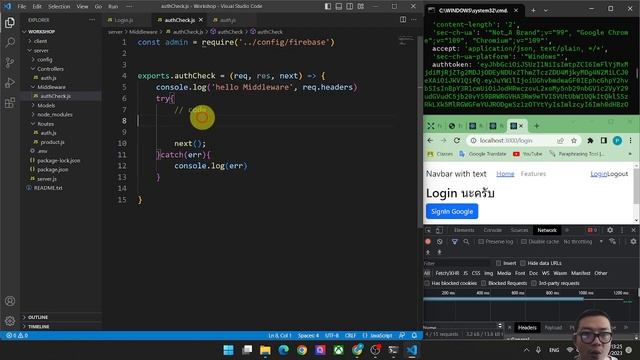Enable the Disable cache checkbox
The width and height of the screenshot is (640, 360).
coord(524,242)
